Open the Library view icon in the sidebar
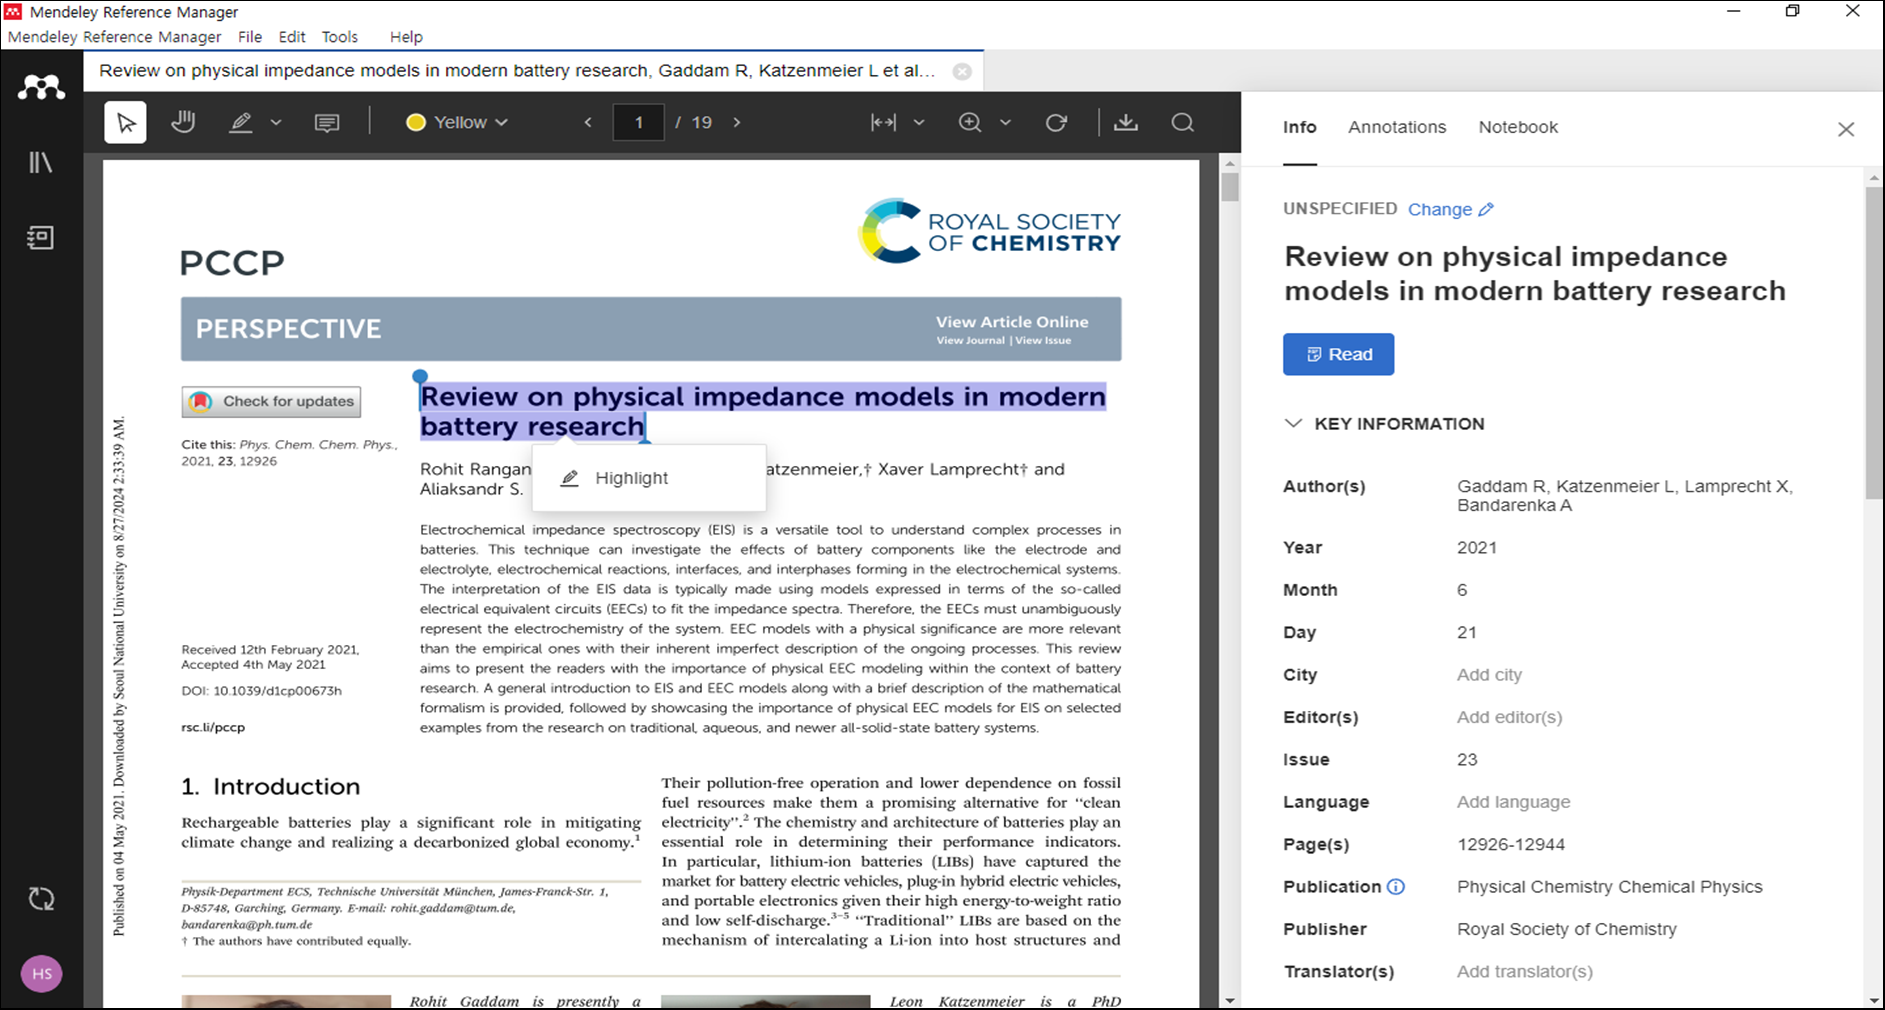The image size is (1885, 1010). pyautogui.click(x=41, y=162)
